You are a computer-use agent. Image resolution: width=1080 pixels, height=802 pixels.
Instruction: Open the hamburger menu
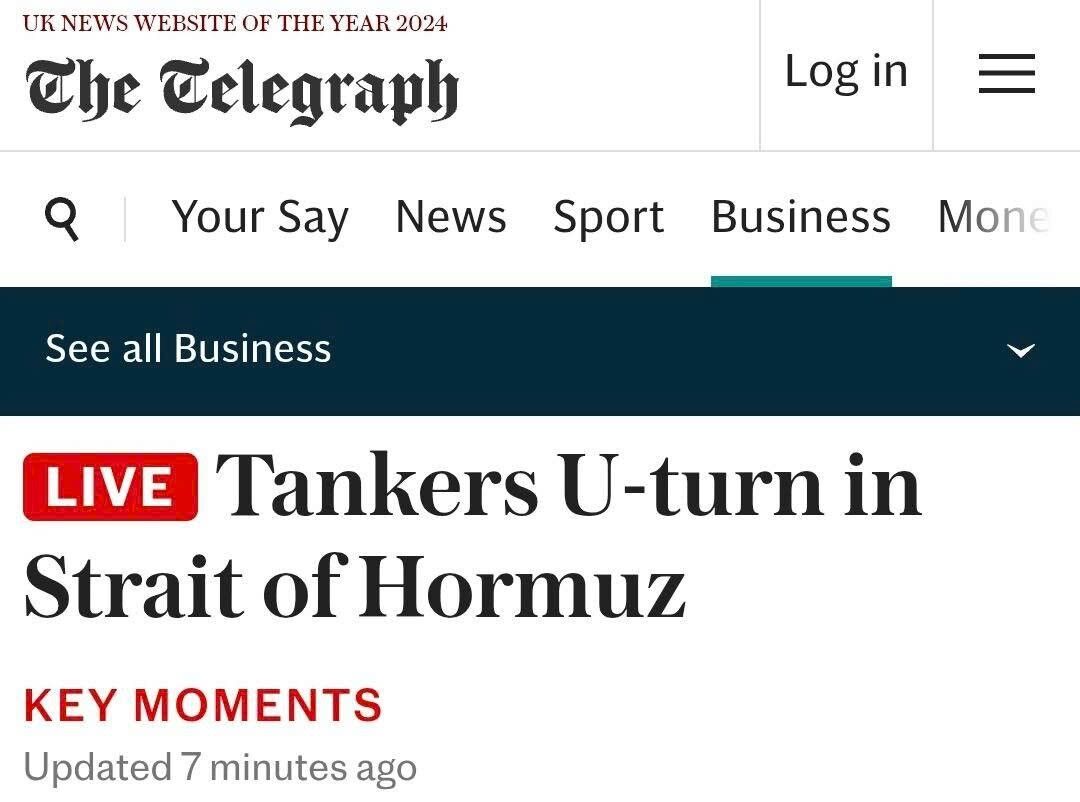[x=1006, y=74]
